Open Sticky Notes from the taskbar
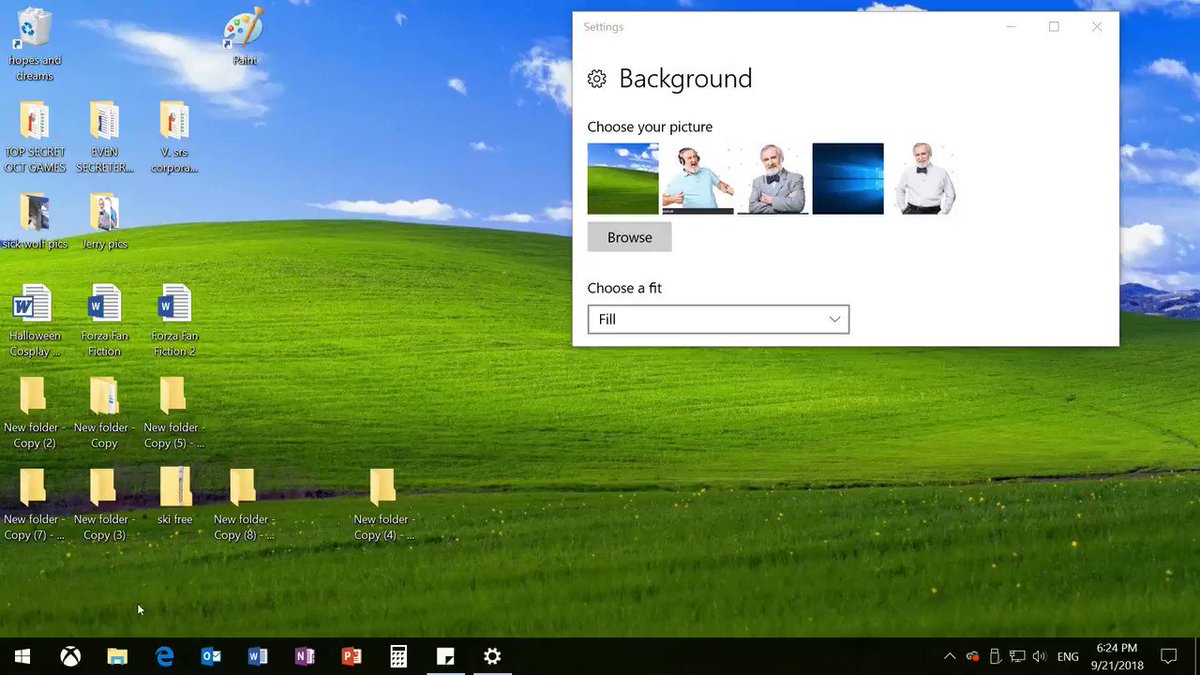1200x675 pixels. (445, 657)
